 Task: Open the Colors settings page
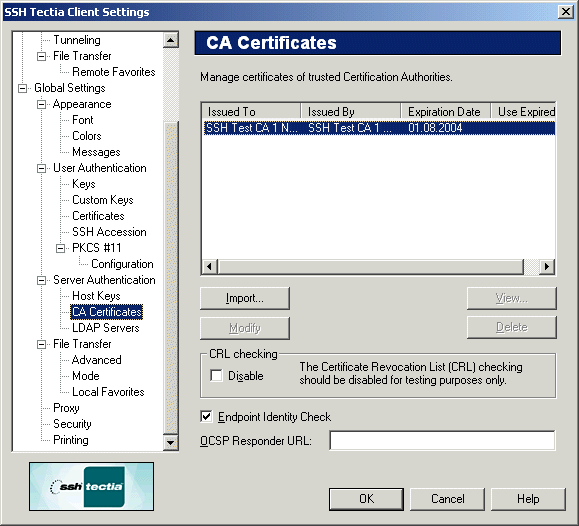pos(87,136)
